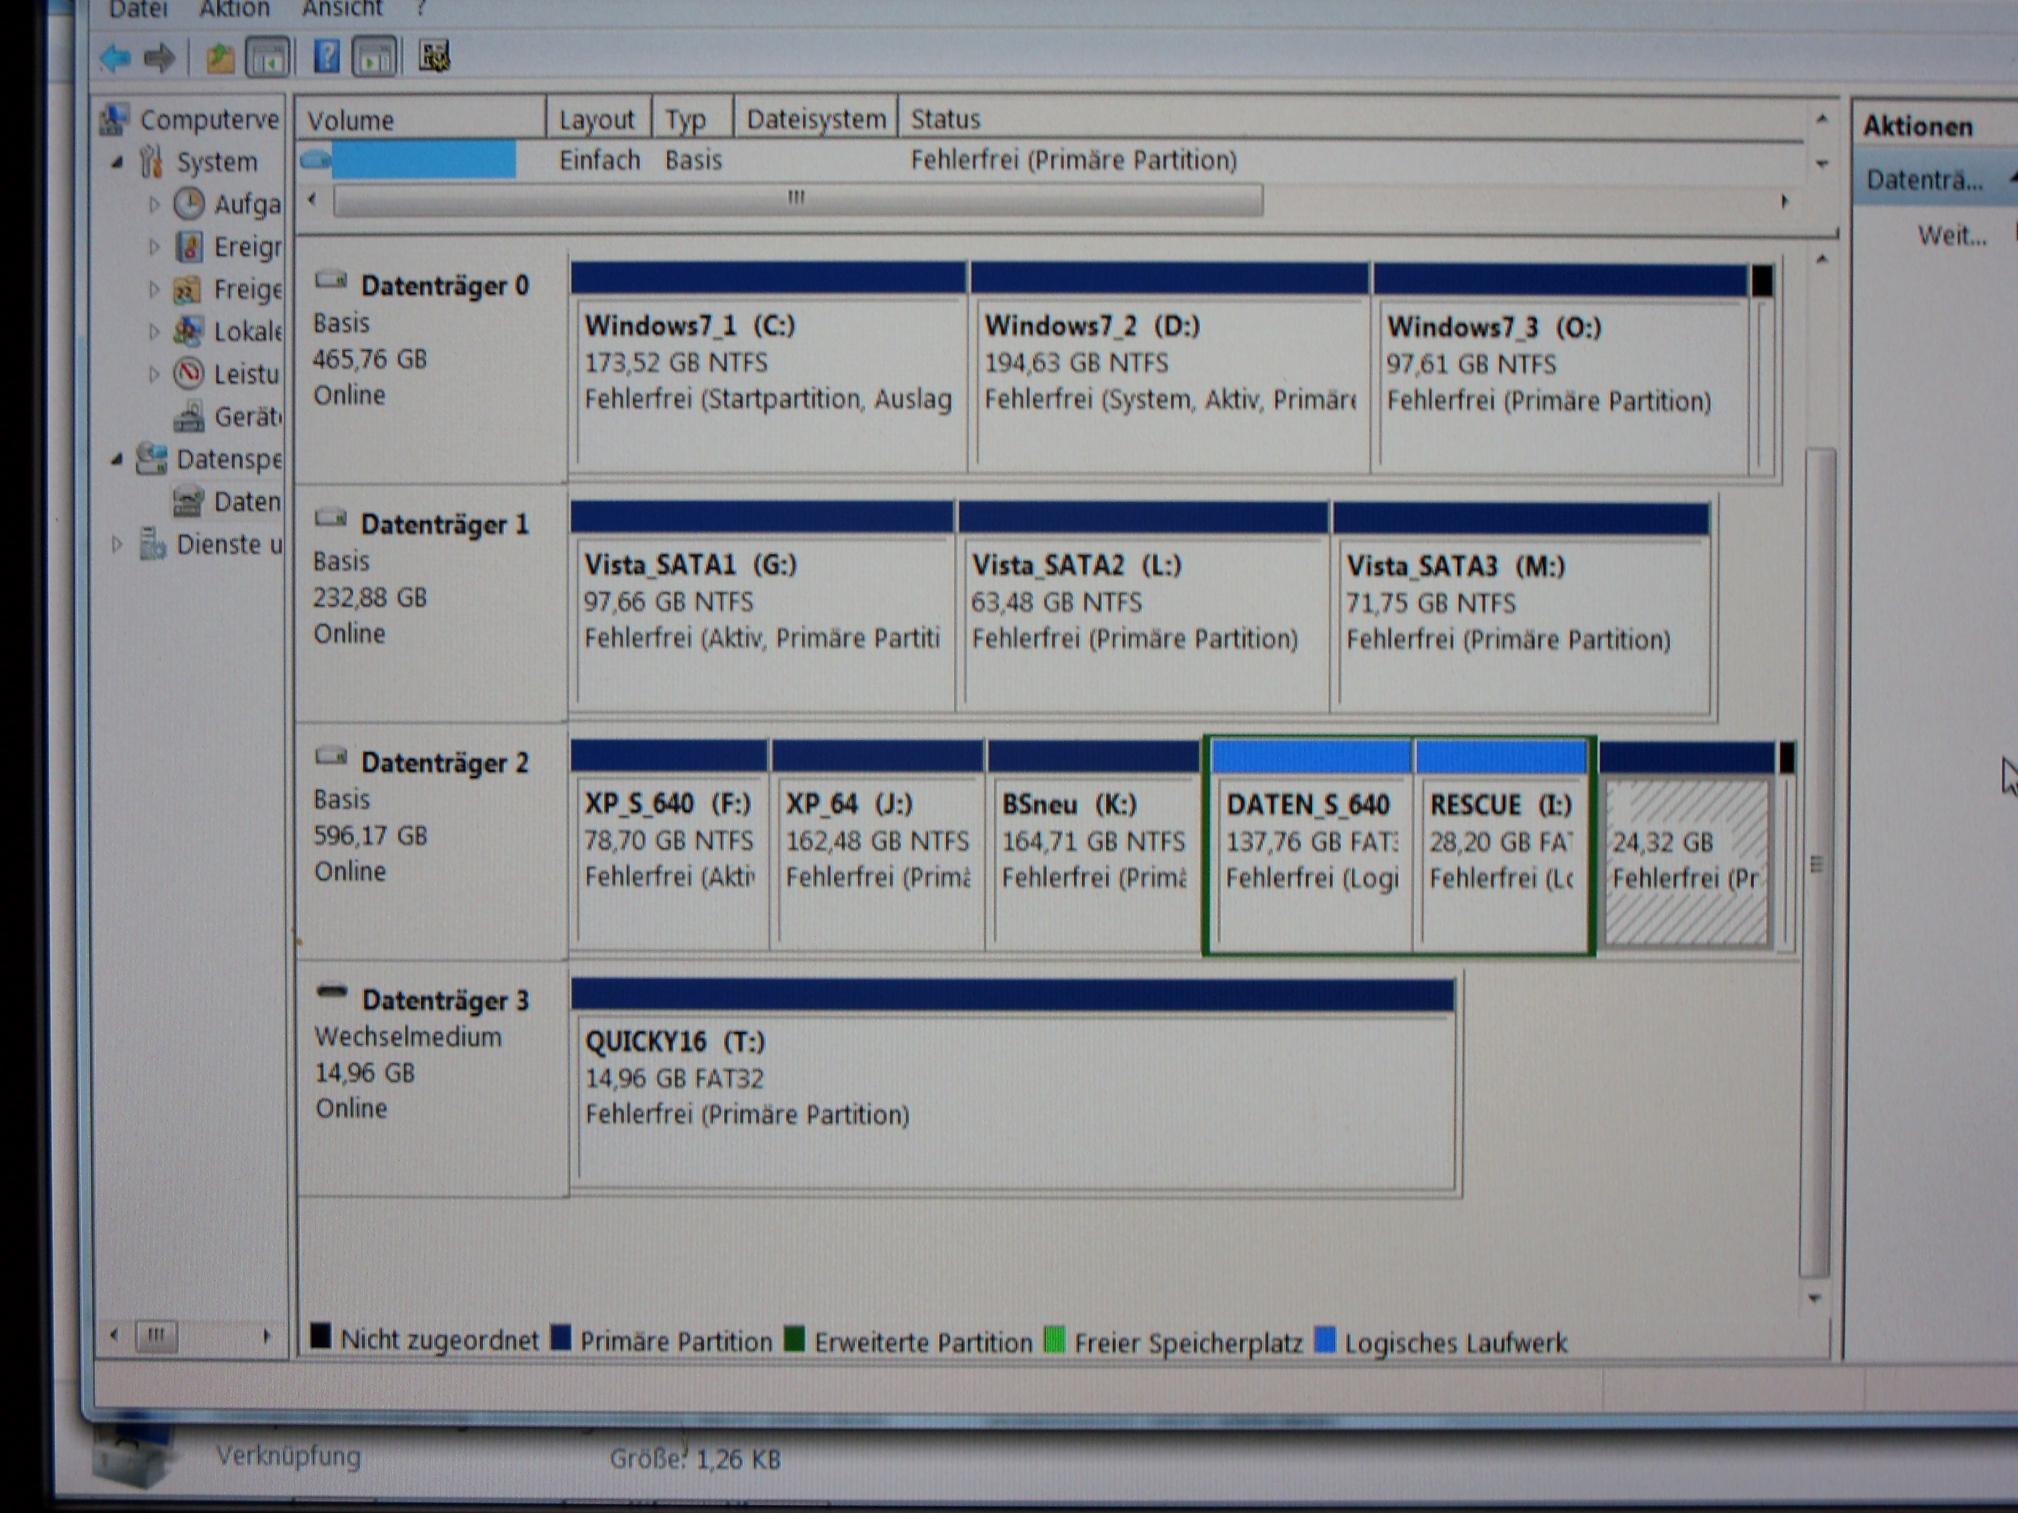
Task: Click the Forward arrow toolbar icon
Action: (x=159, y=58)
